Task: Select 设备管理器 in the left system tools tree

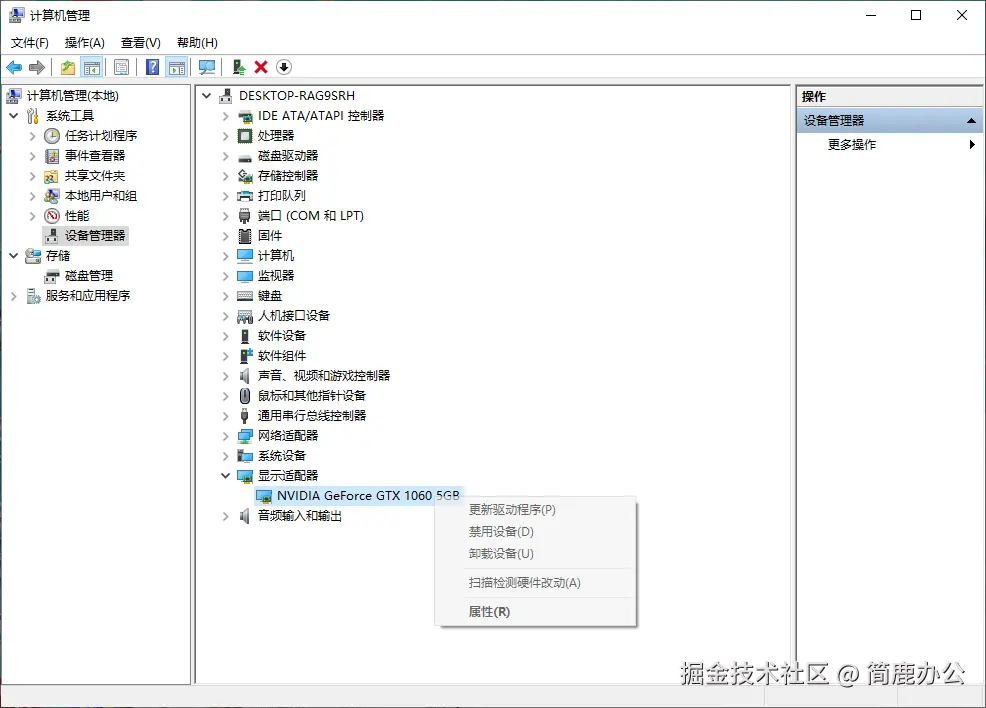Action: (95, 236)
